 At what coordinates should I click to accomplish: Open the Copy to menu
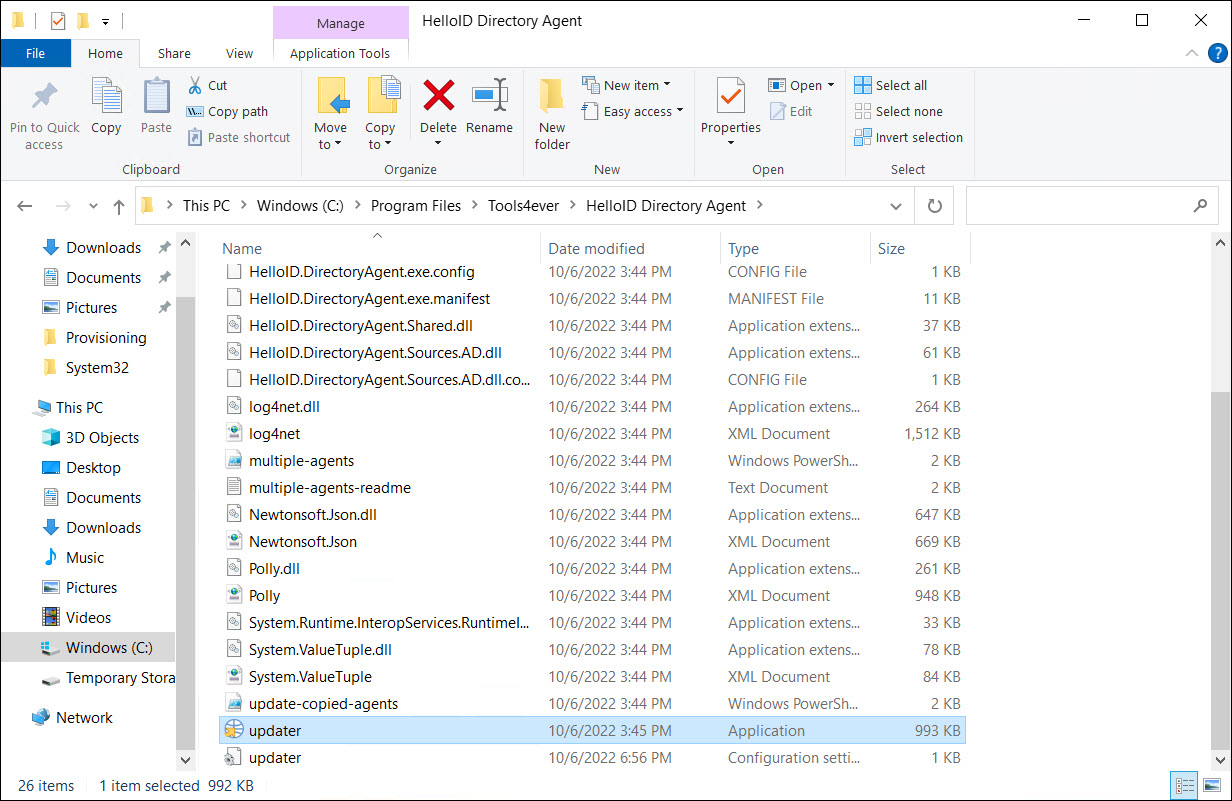point(380,114)
